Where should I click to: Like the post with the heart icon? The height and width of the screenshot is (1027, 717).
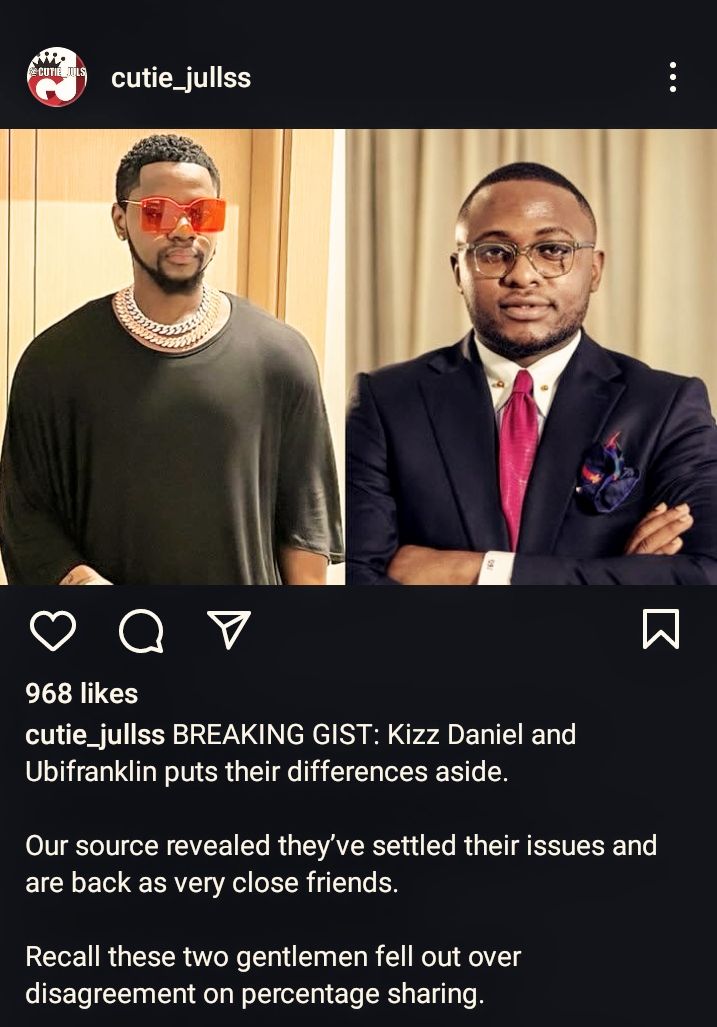click(53, 631)
